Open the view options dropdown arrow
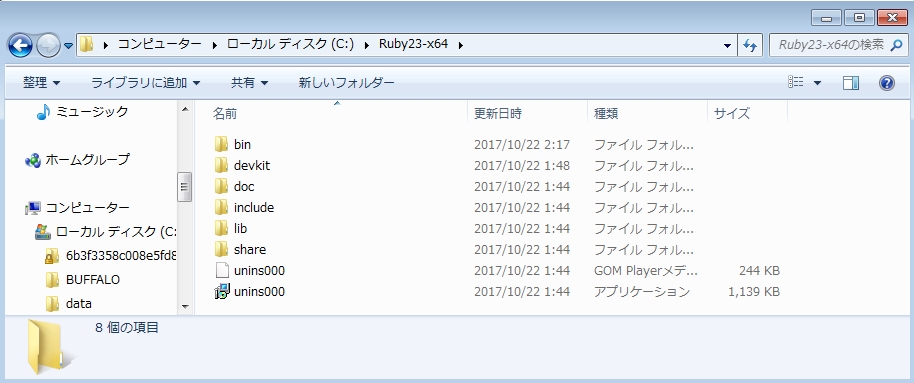The width and height of the screenshot is (914, 383). pos(817,83)
